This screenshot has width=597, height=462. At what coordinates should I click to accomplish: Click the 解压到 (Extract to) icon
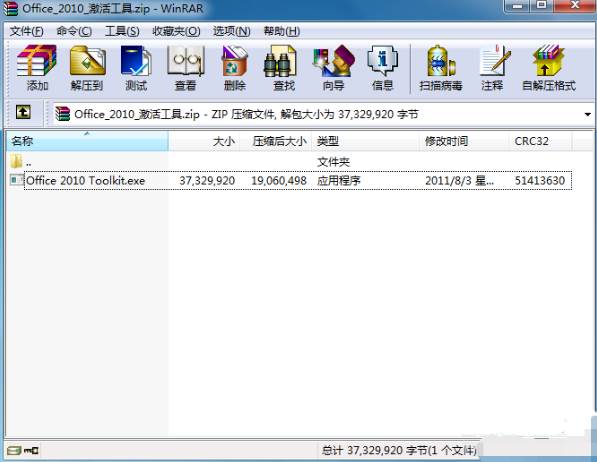coord(87,68)
